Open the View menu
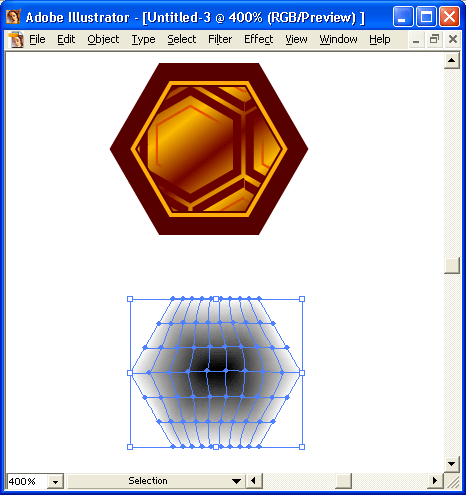This screenshot has width=466, height=495. [296, 39]
